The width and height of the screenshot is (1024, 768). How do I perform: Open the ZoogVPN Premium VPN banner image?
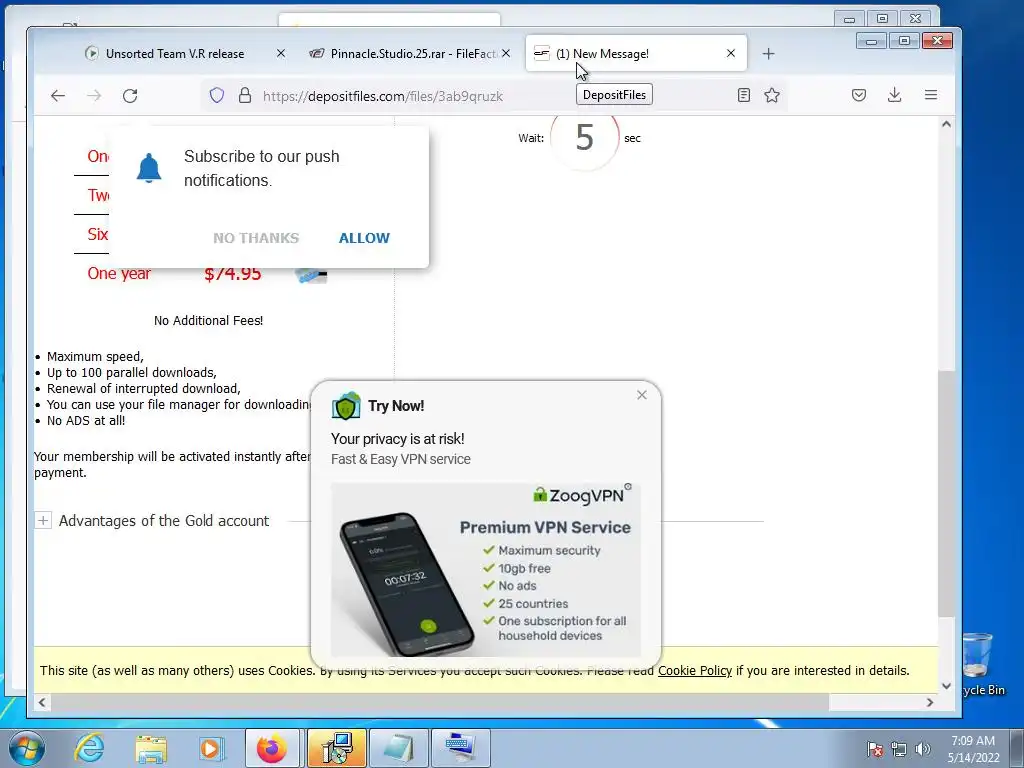point(486,569)
